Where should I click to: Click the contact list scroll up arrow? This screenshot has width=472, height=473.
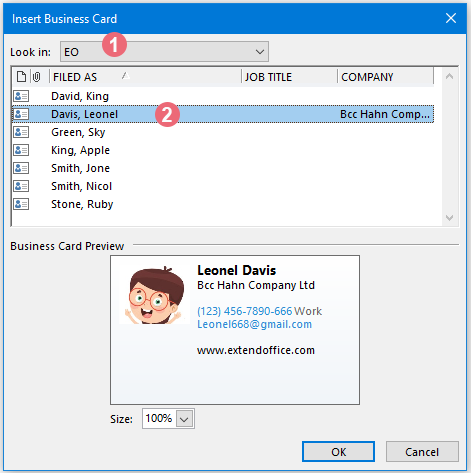tap(450, 77)
